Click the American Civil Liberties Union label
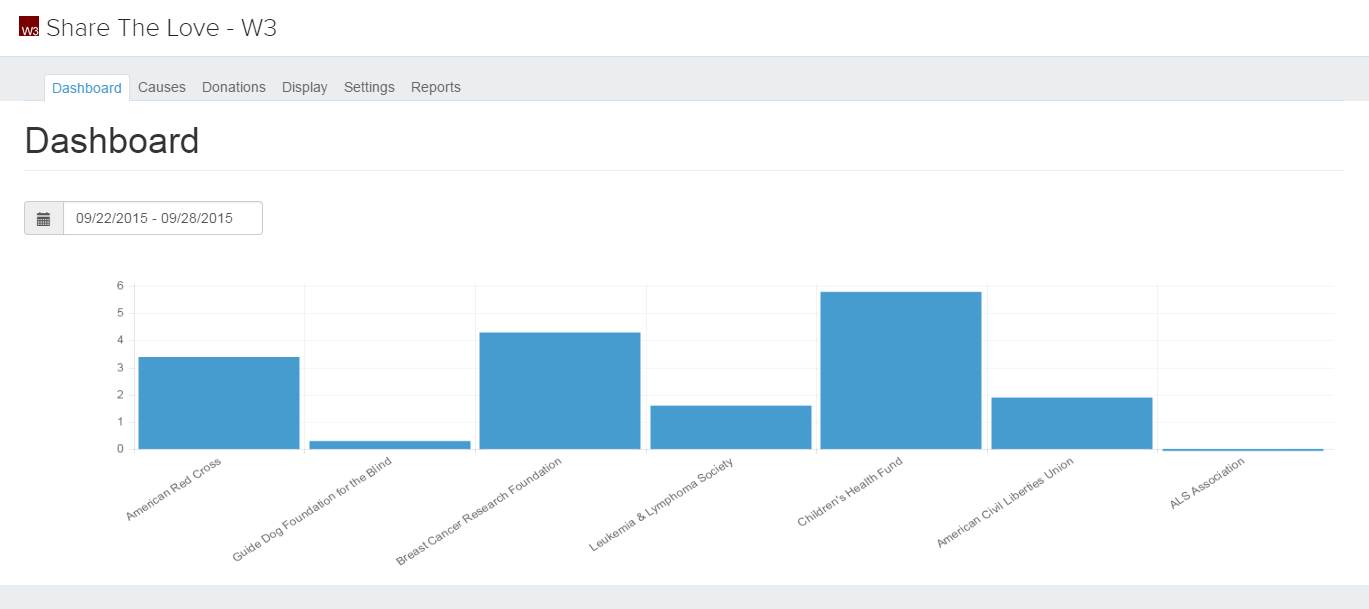1369x609 pixels. coord(1005,503)
